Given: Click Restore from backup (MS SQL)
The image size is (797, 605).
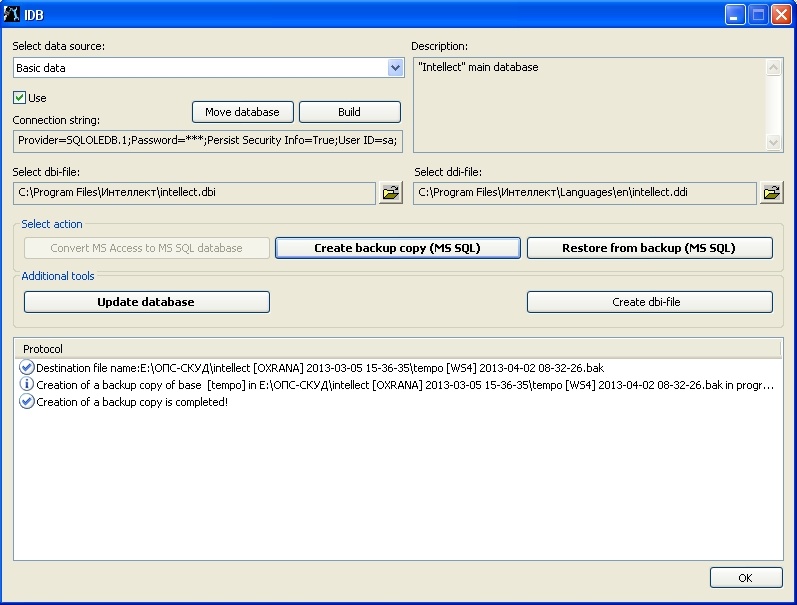Looking at the screenshot, I should pos(649,248).
